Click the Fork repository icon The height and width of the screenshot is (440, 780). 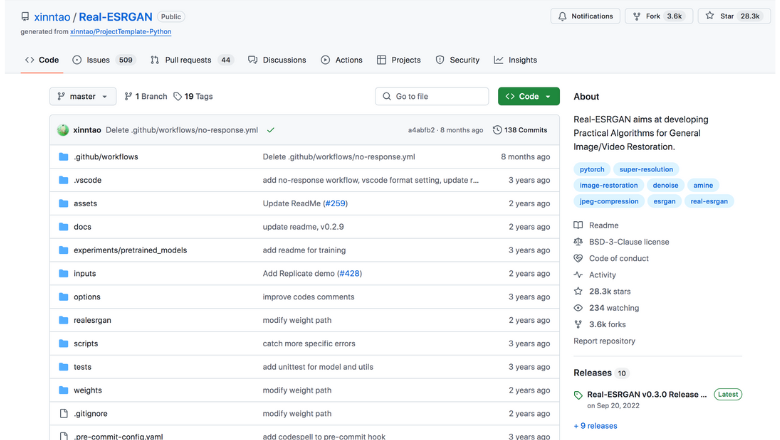(x=637, y=16)
